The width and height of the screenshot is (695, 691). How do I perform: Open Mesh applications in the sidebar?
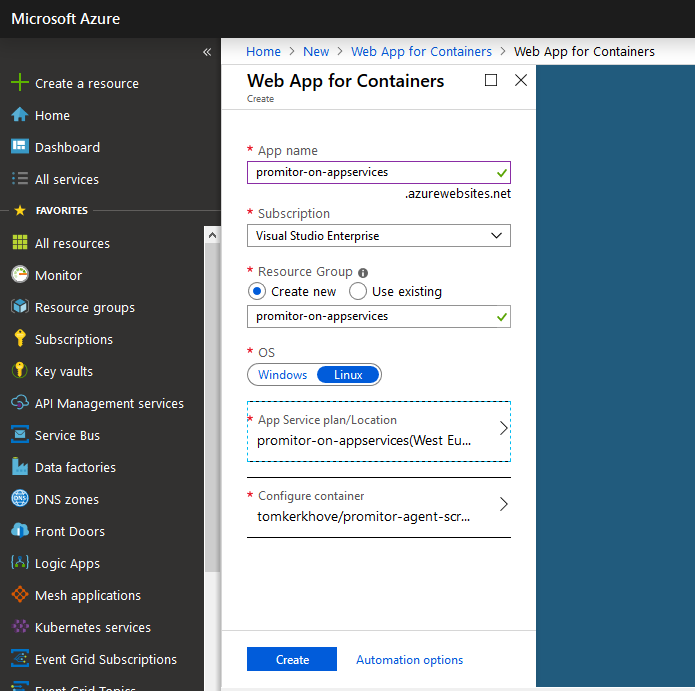tap(88, 596)
